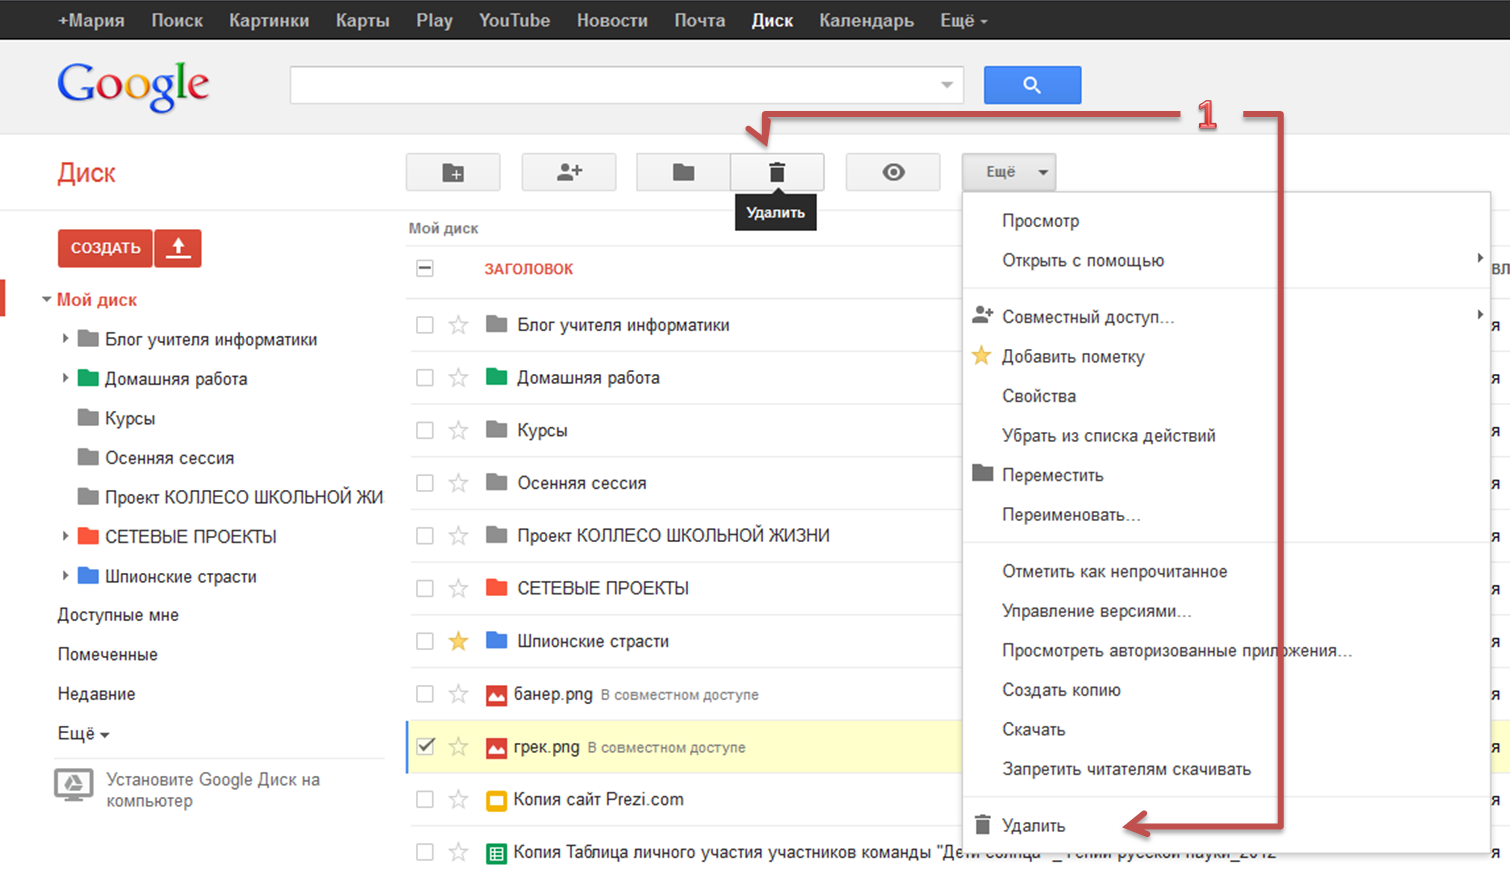This screenshot has height=874, width=1510.
Task: Uncheck the грек.png row checkbox
Action: [x=425, y=746]
